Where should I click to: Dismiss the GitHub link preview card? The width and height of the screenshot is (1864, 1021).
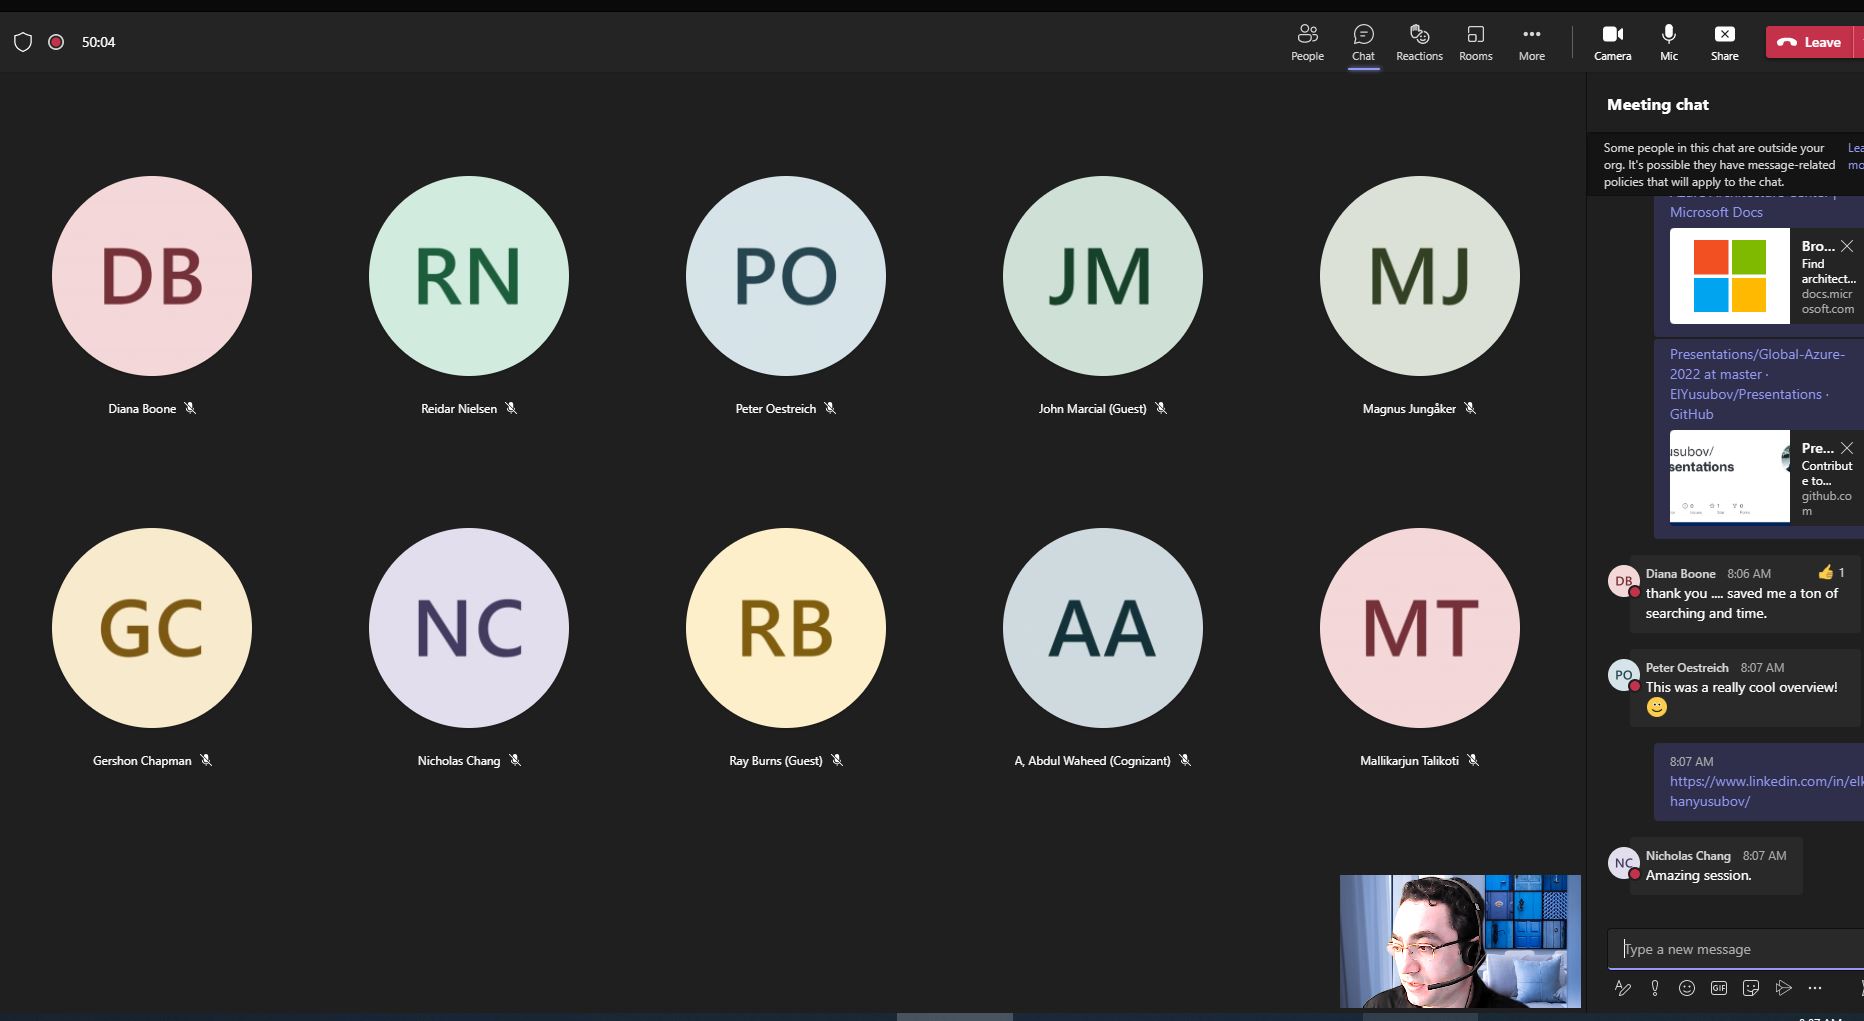pos(1846,448)
